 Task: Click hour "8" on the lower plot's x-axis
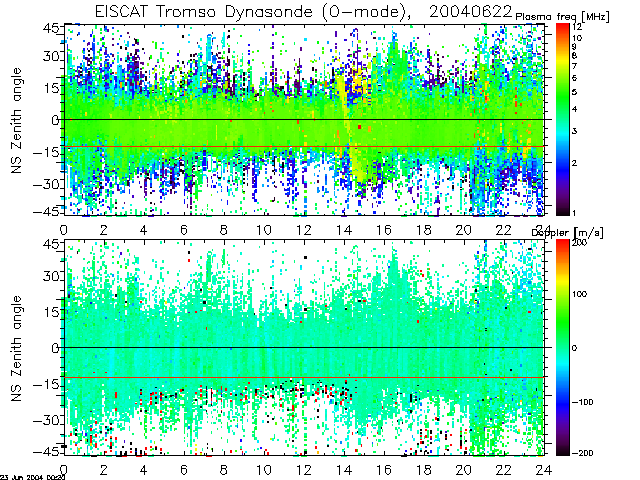tap(224, 470)
